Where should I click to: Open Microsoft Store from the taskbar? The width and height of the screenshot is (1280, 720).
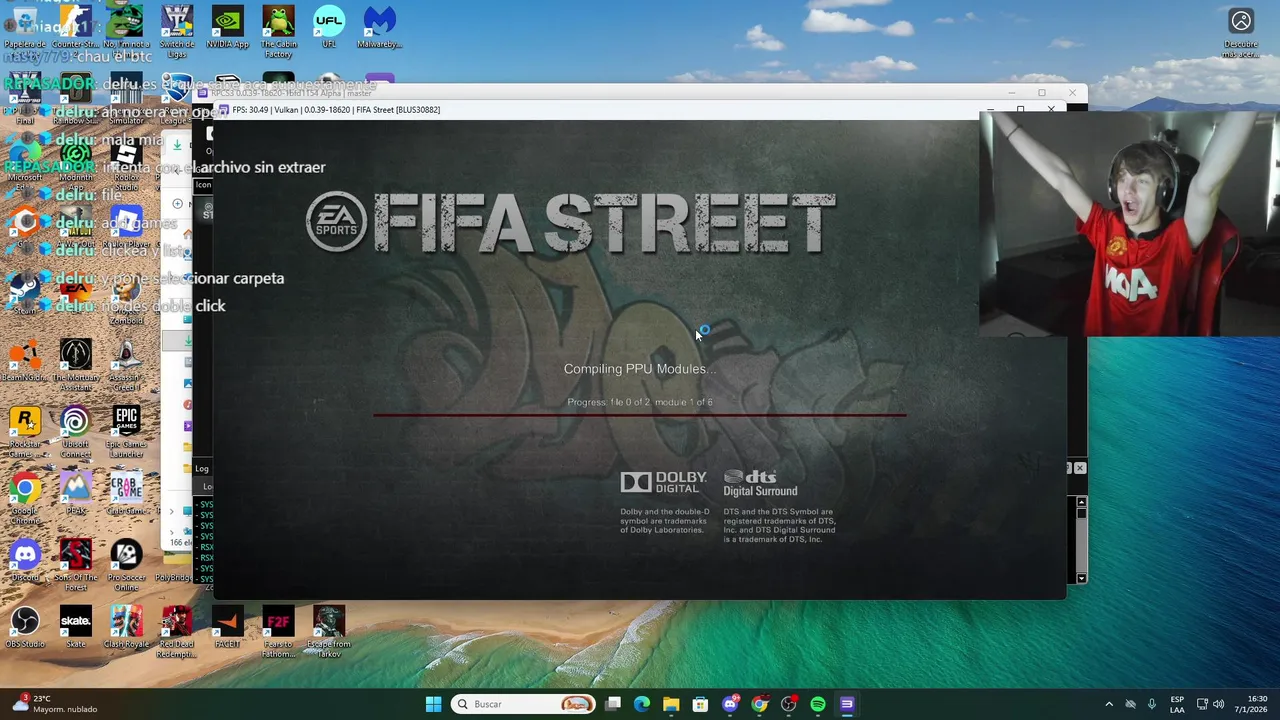coord(700,704)
